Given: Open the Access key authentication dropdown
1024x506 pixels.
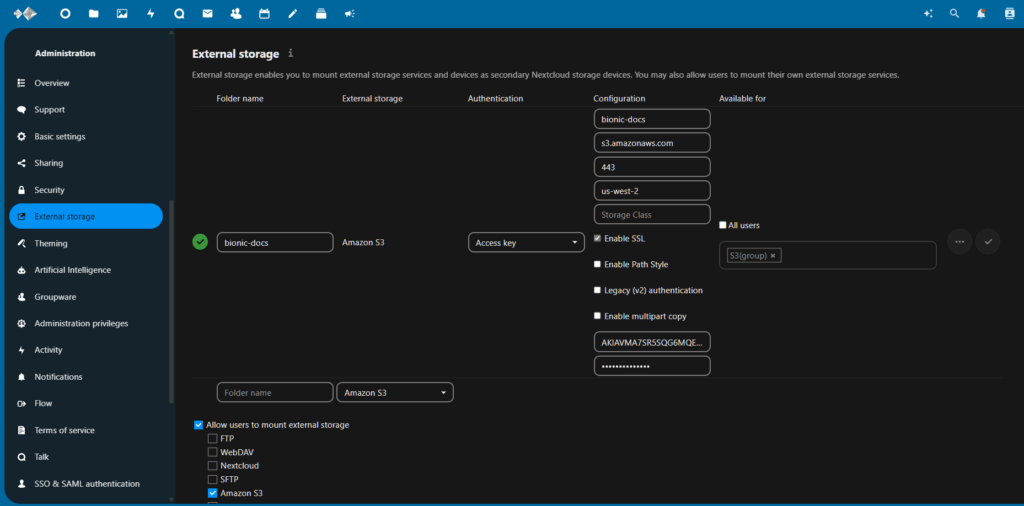Looking at the screenshot, I should click(526, 242).
